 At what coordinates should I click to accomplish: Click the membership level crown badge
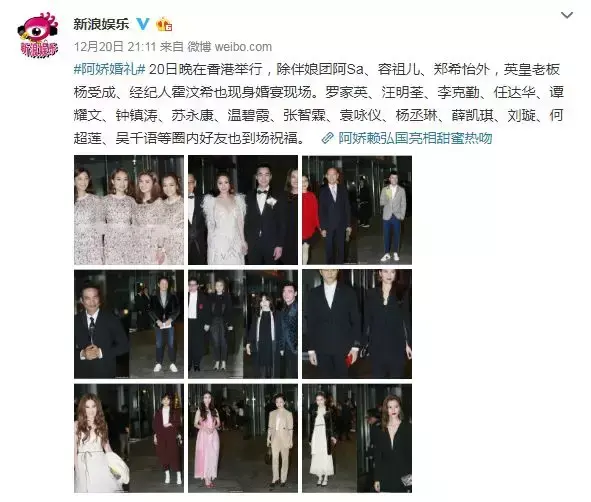pyautogui.click(x=164, y=24)
